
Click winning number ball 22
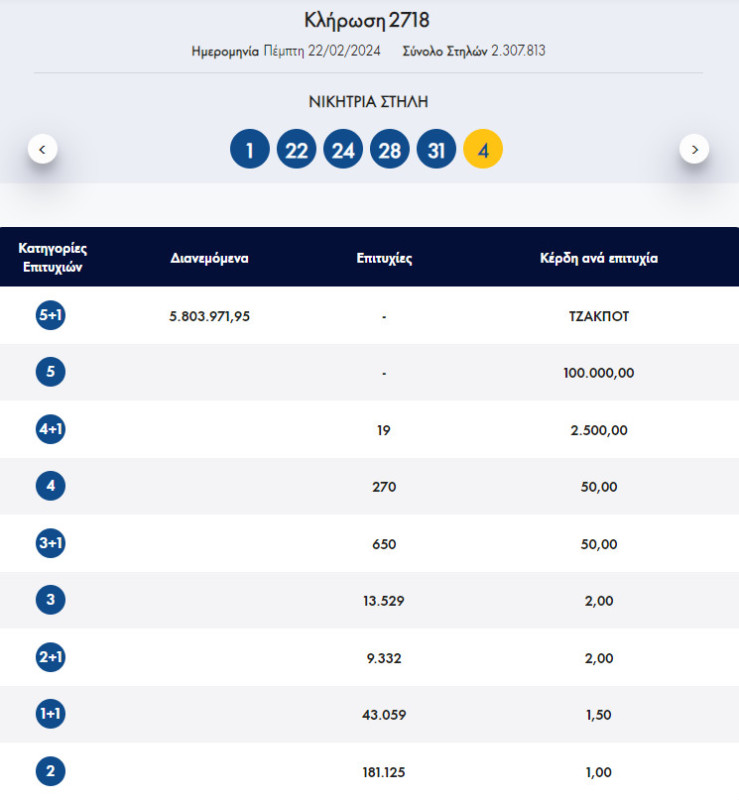(x=296, y=150)
